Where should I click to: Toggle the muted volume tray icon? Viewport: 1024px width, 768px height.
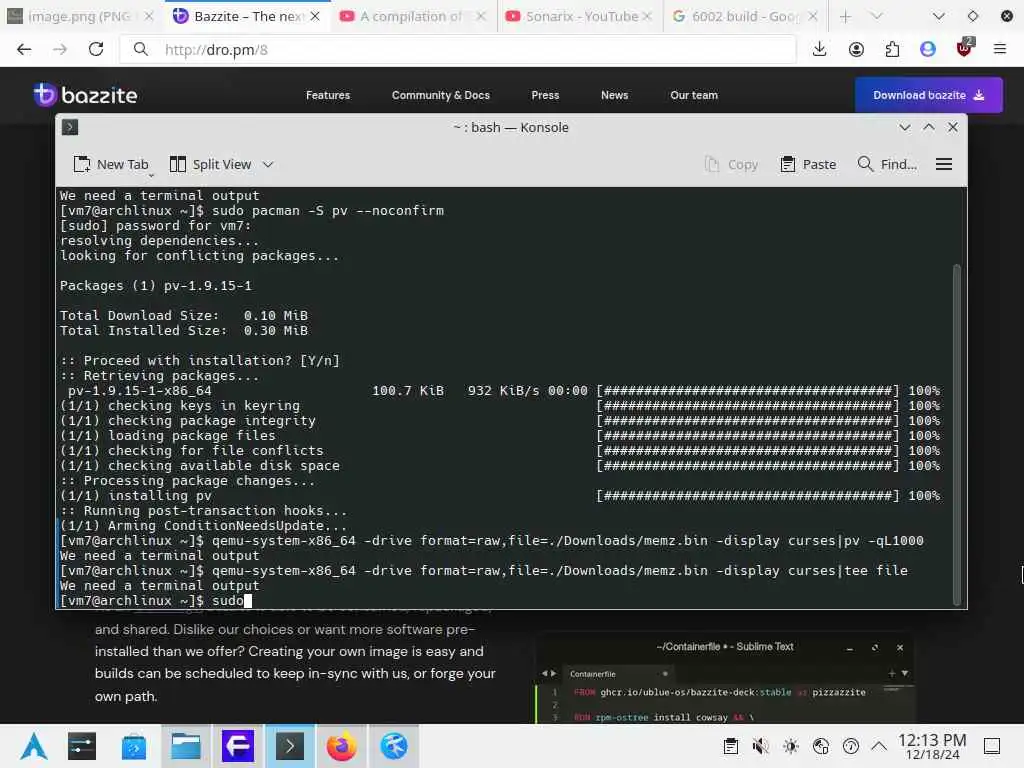[760, 746]
